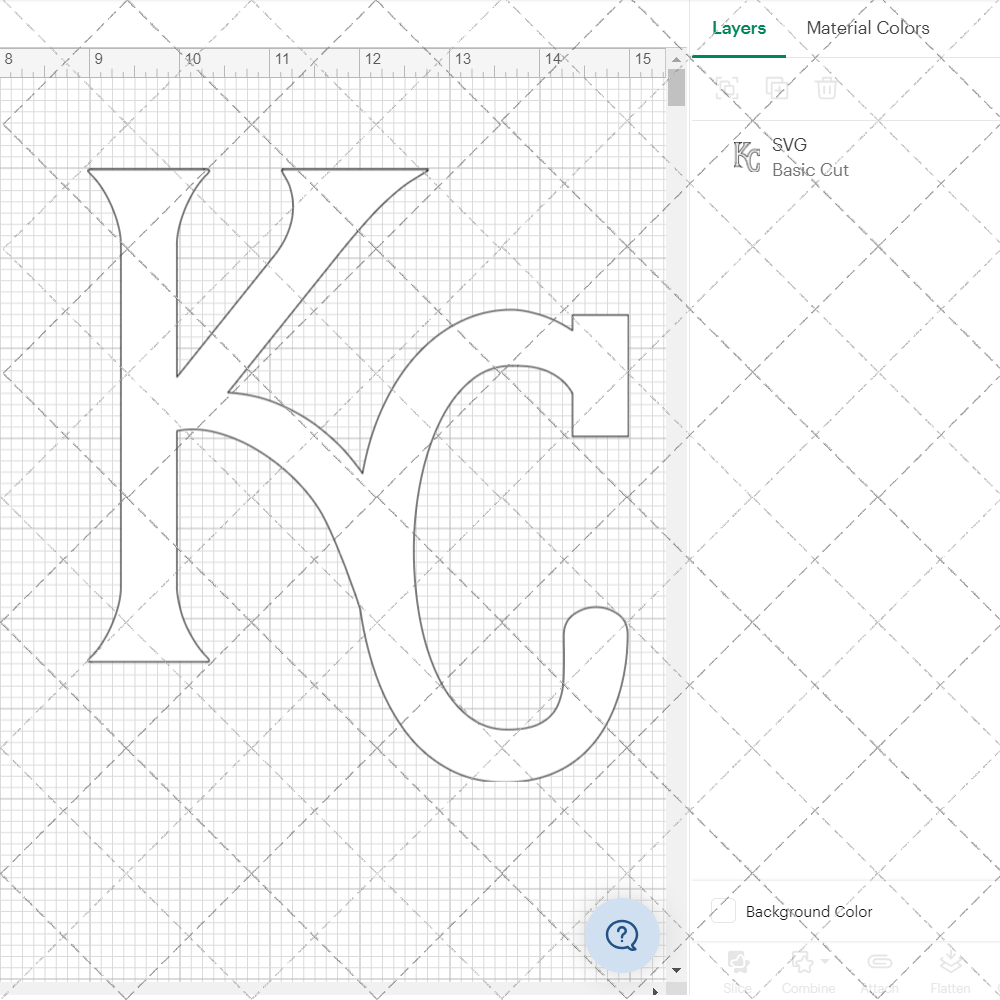The width and height of the screenshot is (1000, 1000).
Task: Switch to the Layers tab
Action: coord(739,28)
